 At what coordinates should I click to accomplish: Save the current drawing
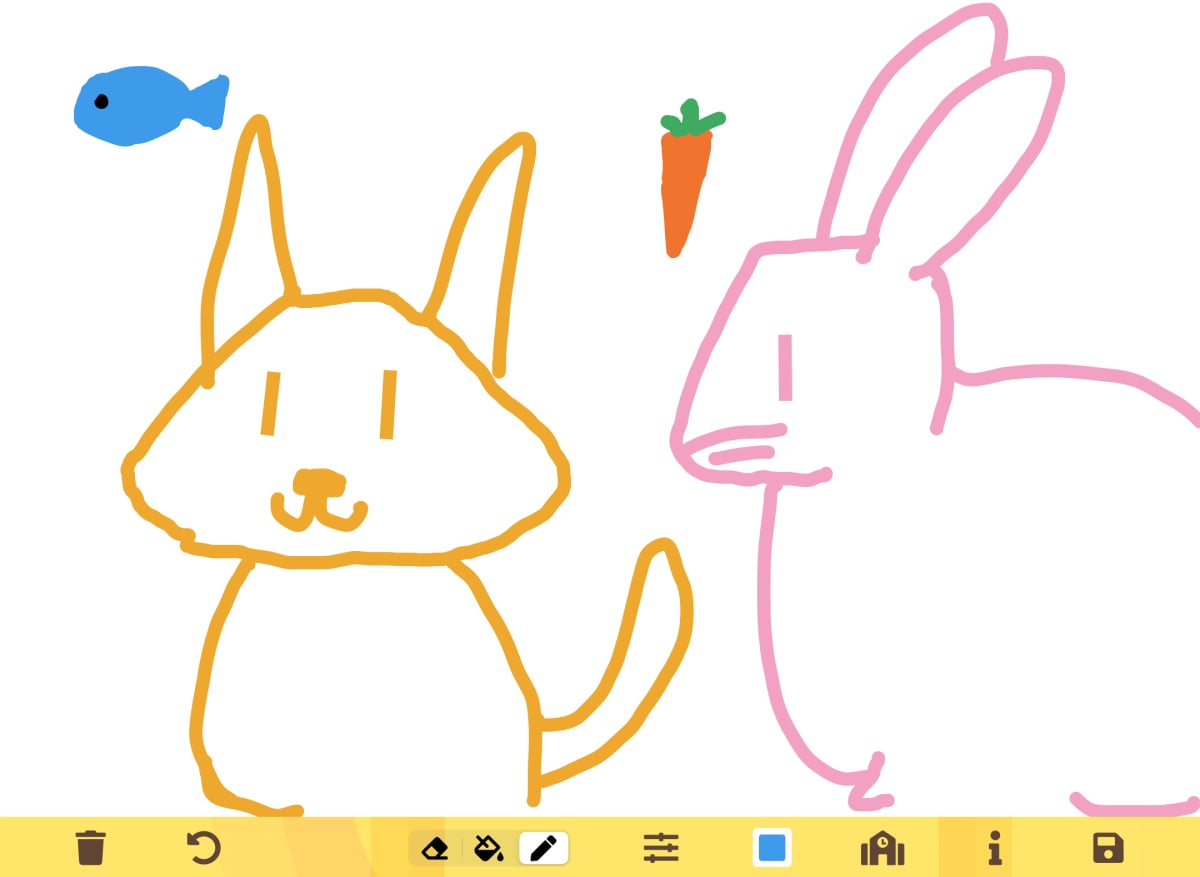tap(1110, 848)
